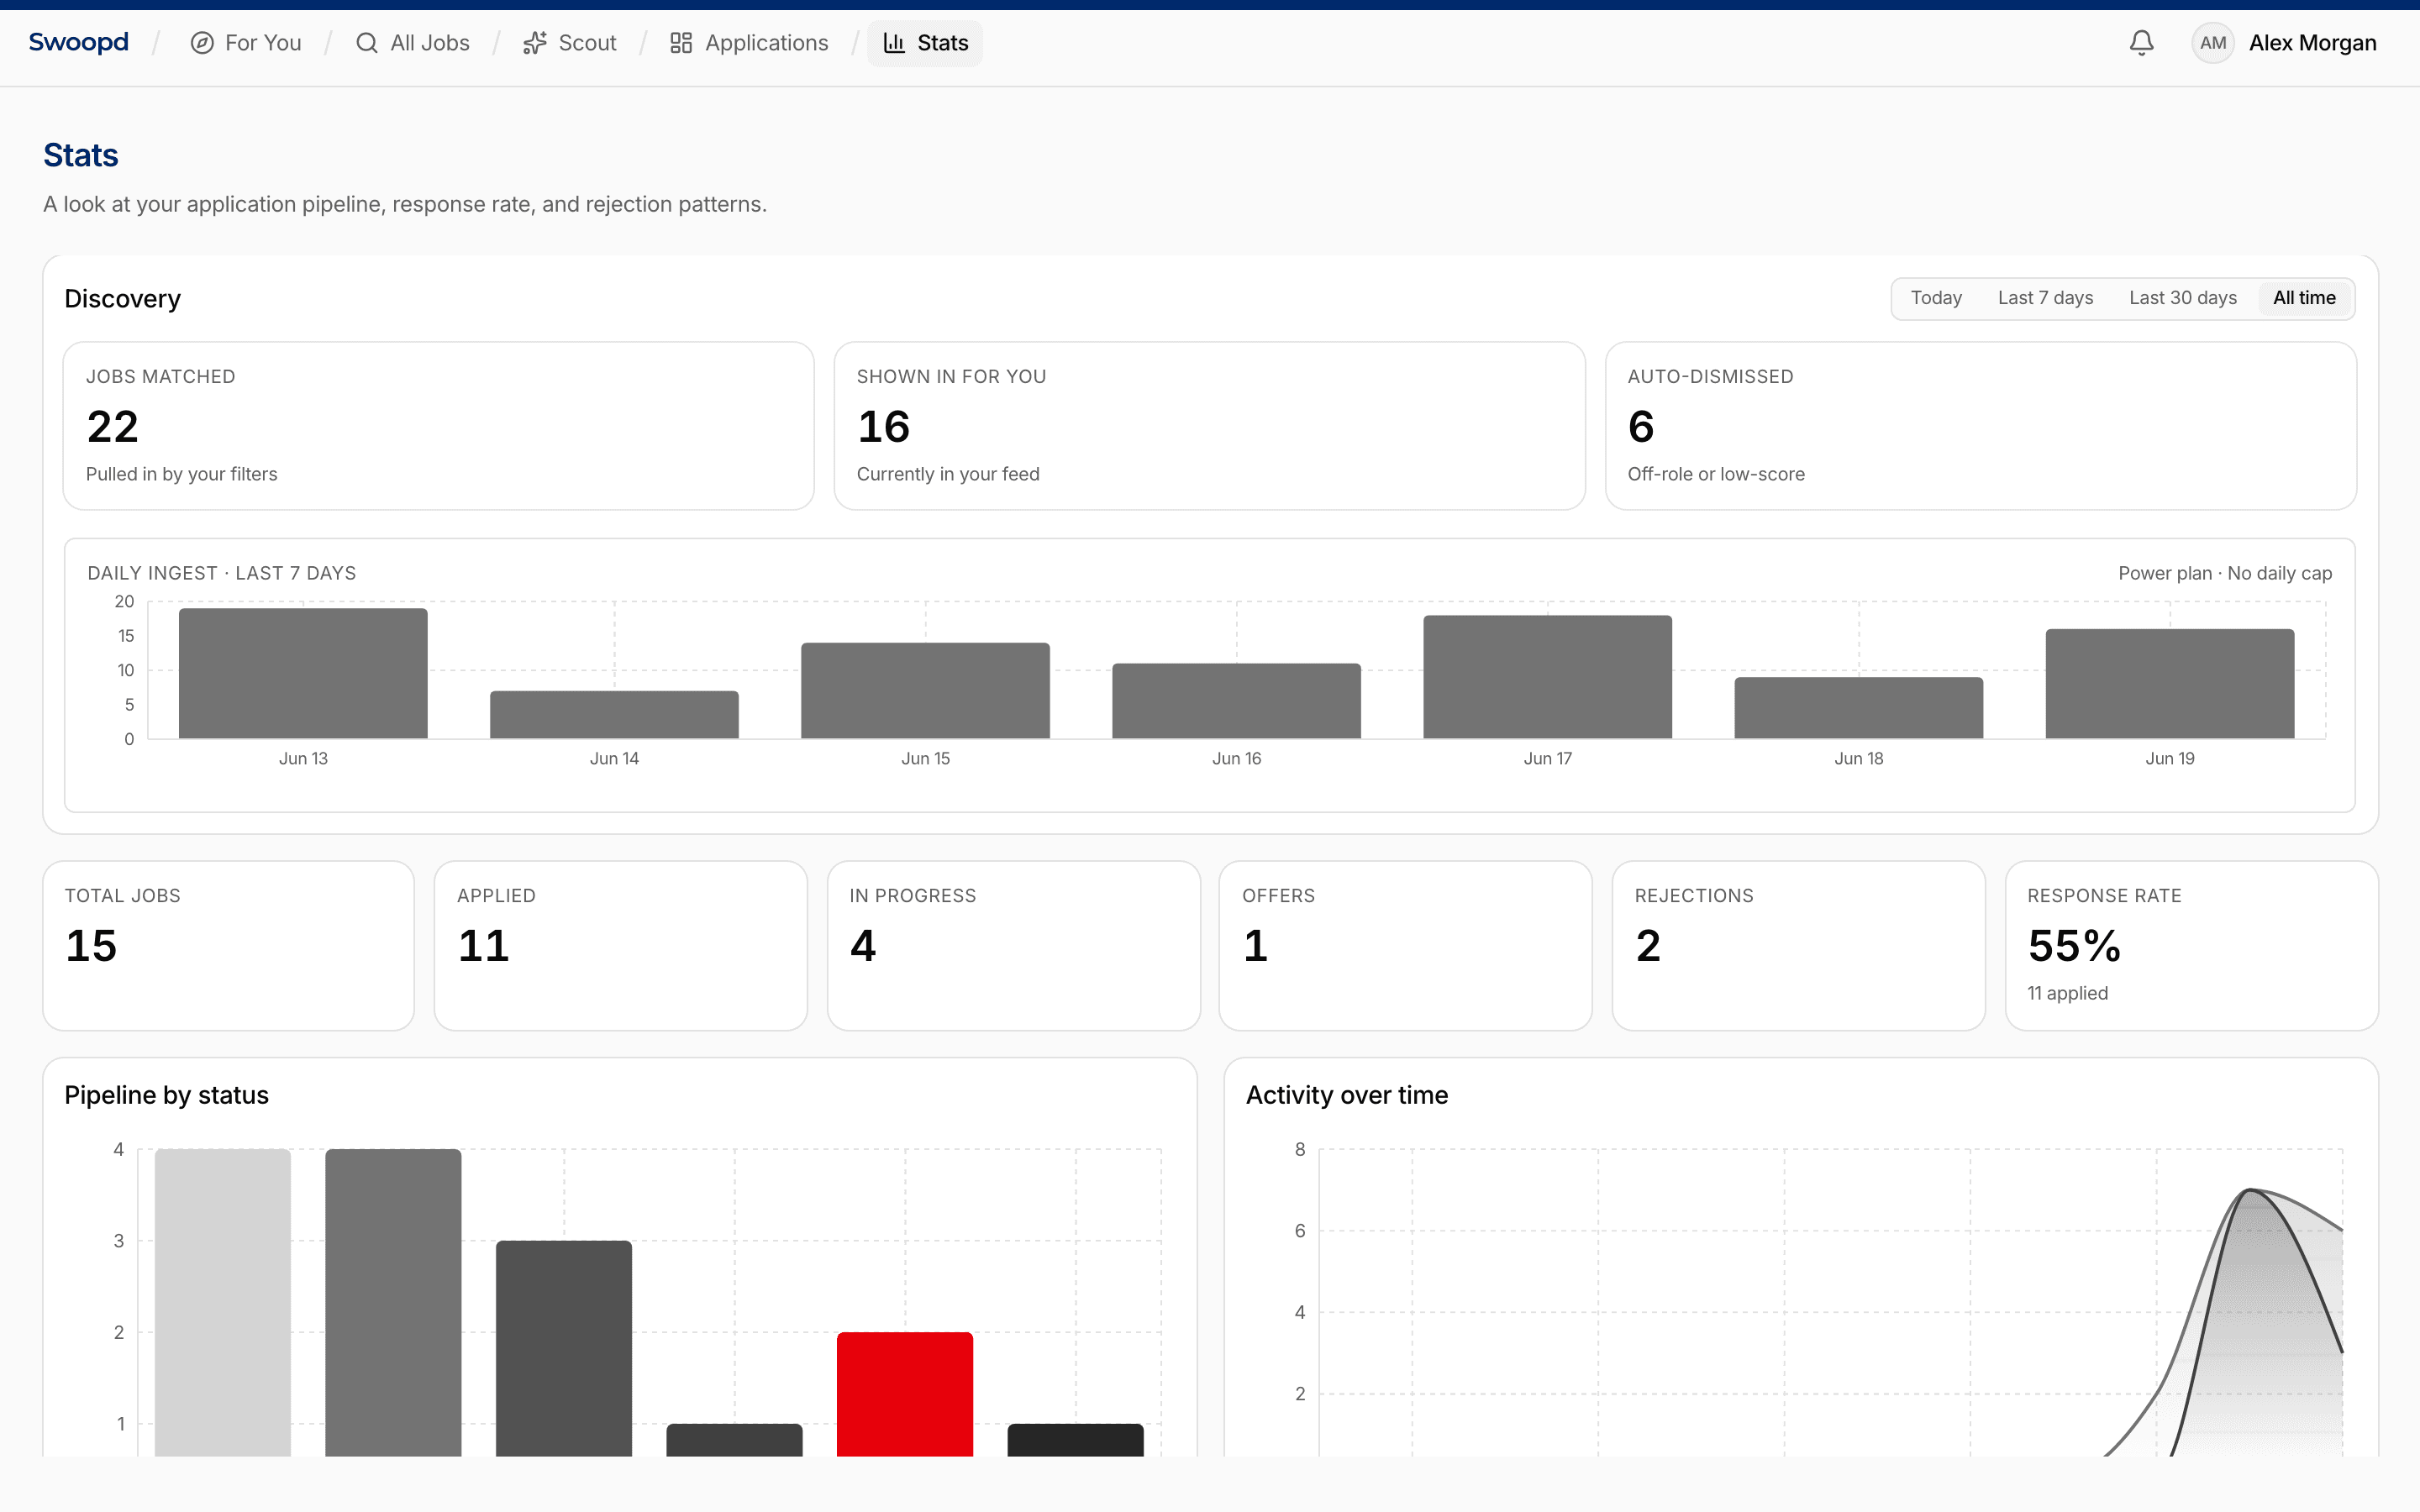The image size is (2420, 1512).
Task: Click the Jun 14 ingest bar
Action: (x=614, y=715)
